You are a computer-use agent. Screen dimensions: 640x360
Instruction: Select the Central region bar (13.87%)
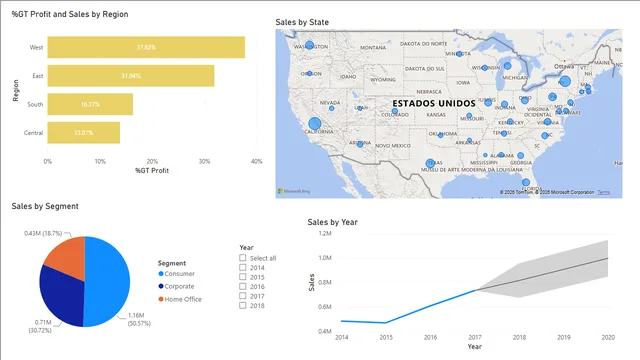pyautogui.click(x=84, y=133)
